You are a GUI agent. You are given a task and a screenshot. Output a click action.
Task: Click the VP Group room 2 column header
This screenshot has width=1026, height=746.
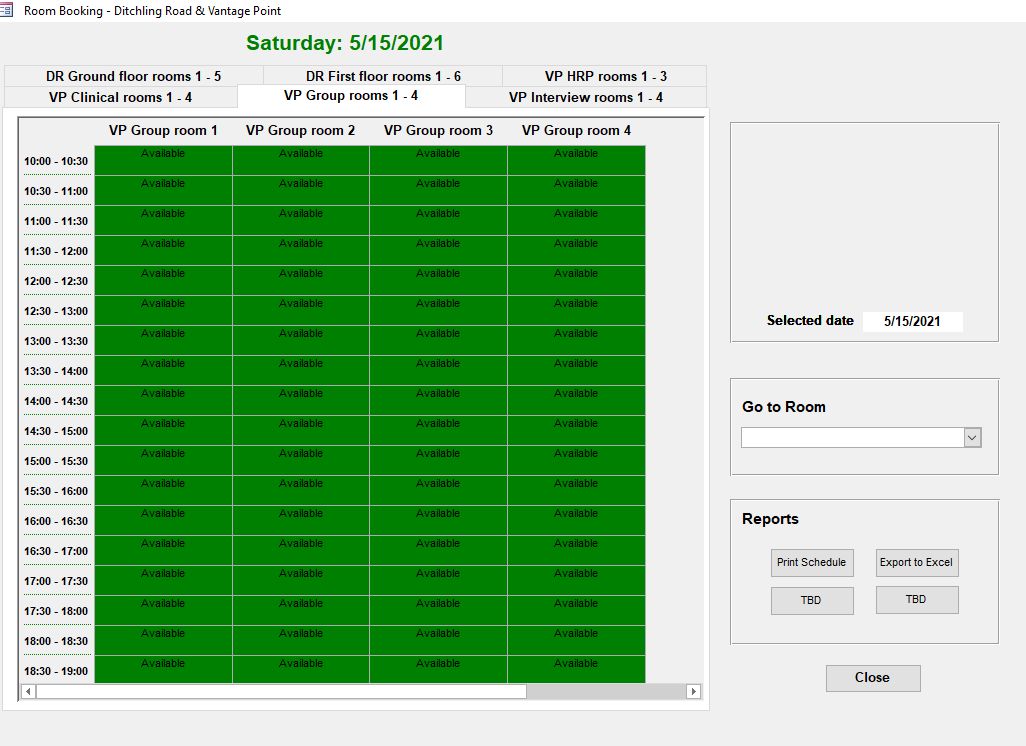point(300,130)
